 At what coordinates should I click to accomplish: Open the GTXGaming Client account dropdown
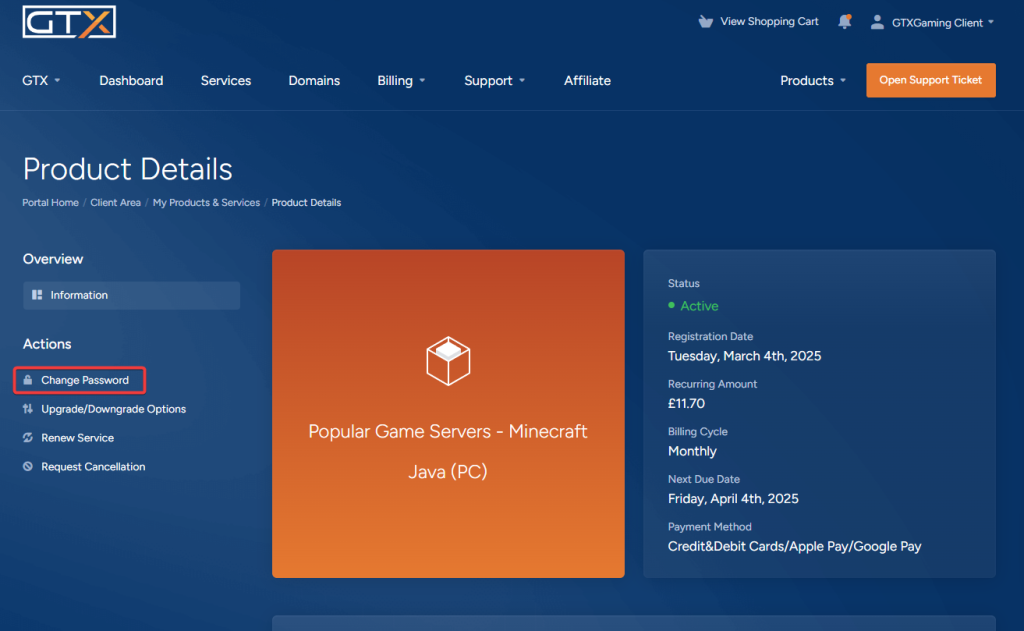(x=933, y=22)
